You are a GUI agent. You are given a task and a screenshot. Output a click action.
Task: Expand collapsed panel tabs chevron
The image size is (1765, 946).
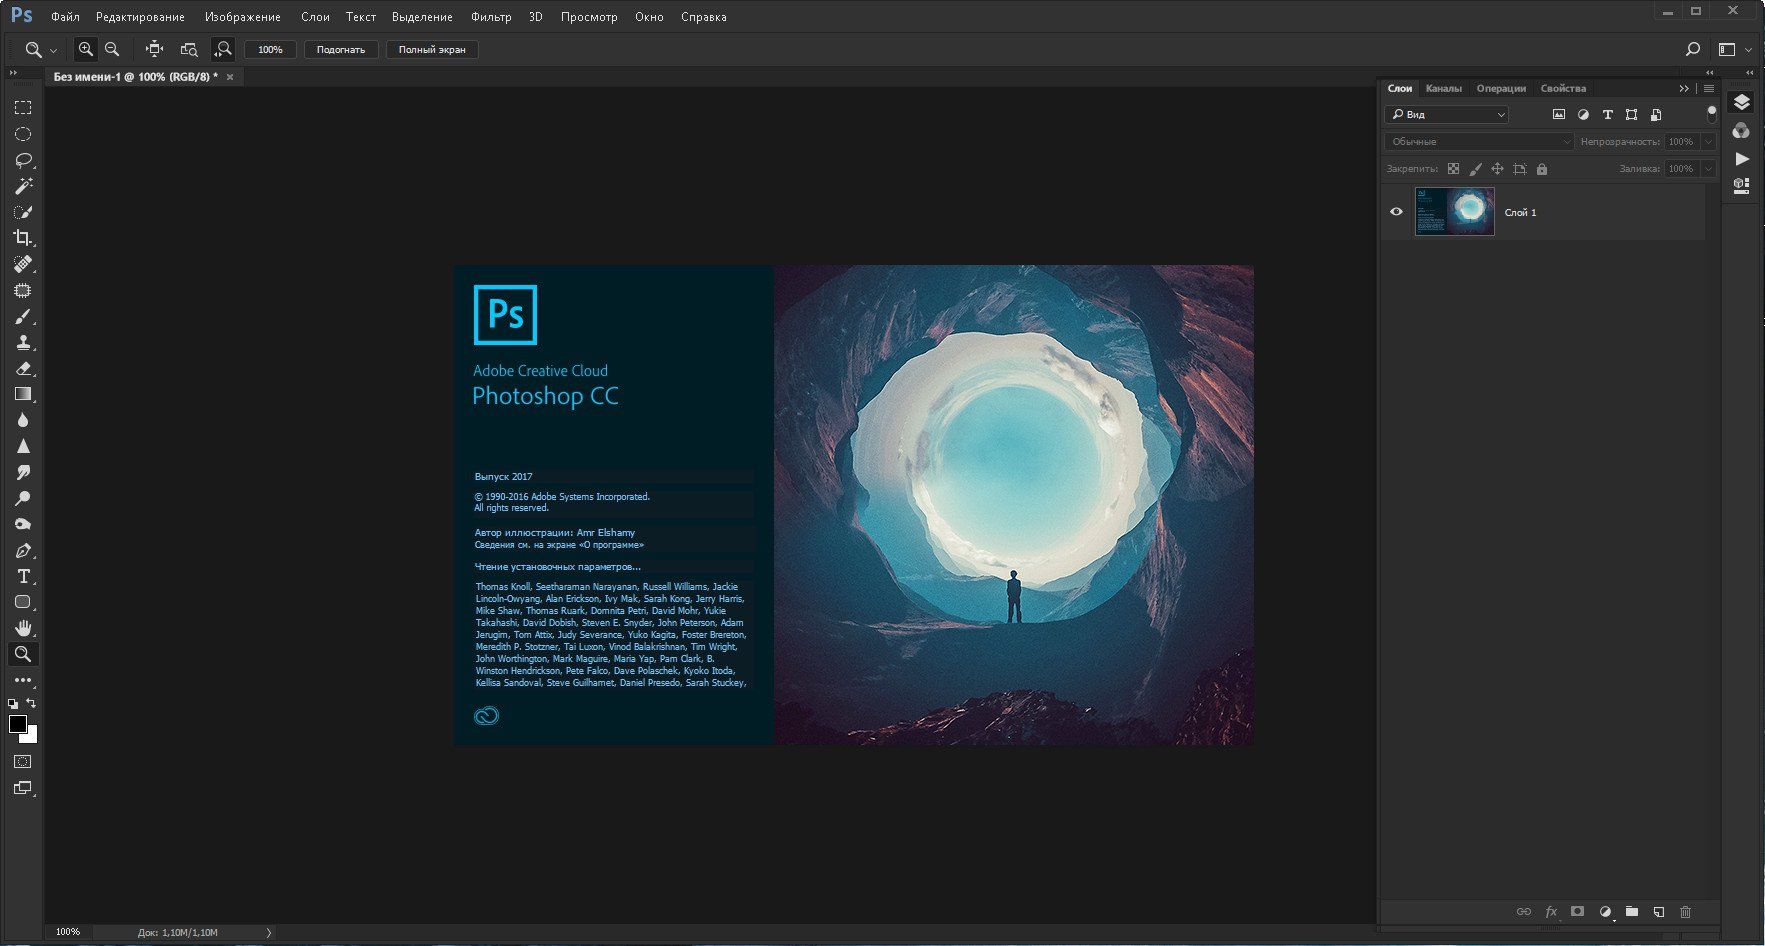coord(1684,88)
